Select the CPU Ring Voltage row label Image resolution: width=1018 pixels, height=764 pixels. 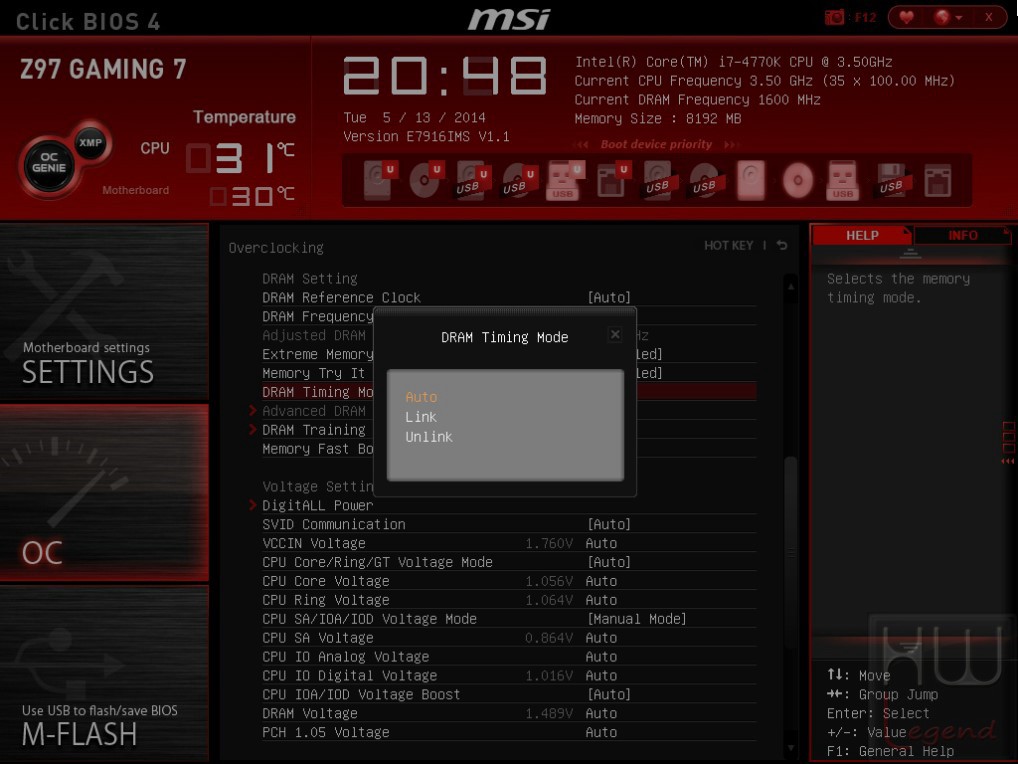[x=326, y=600]
